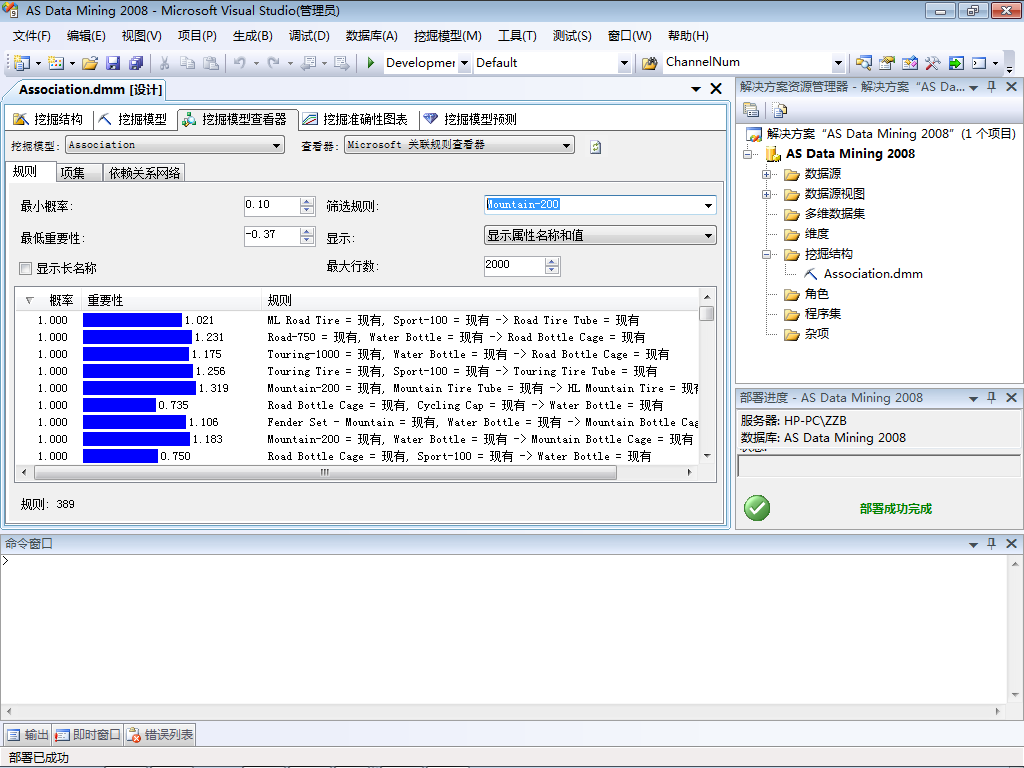This screenshot has width=1024, height=768.
Task: Expand the 数据源视图 tree node
Action: (767, 195)
